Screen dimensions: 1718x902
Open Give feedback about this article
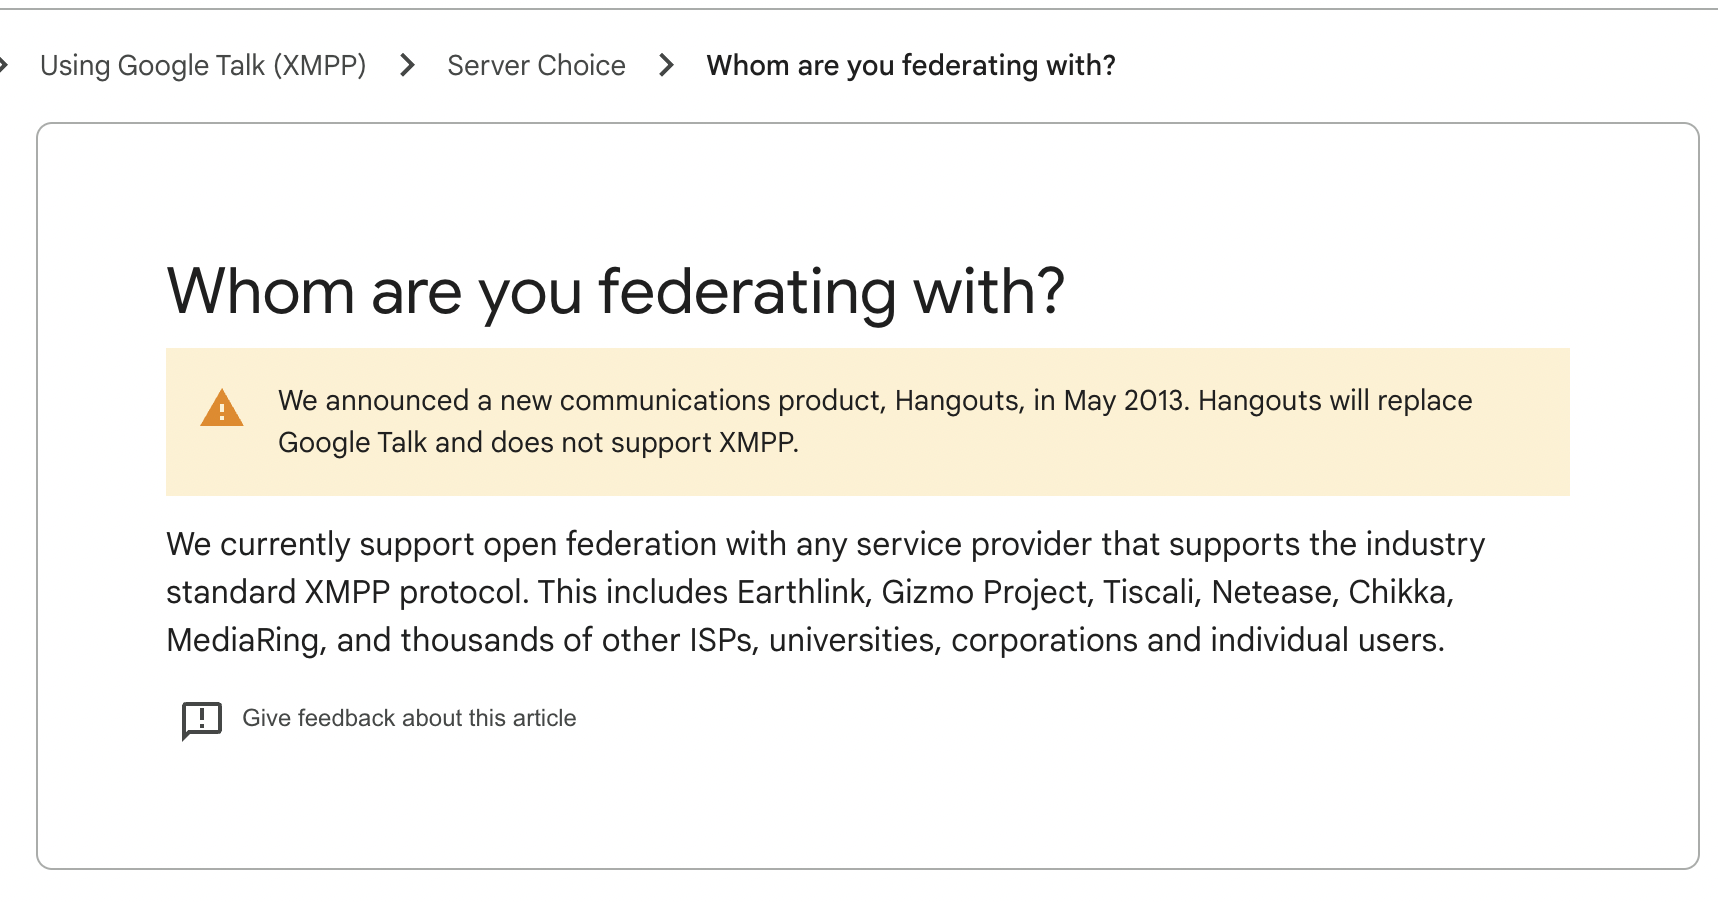click(409, 719)
